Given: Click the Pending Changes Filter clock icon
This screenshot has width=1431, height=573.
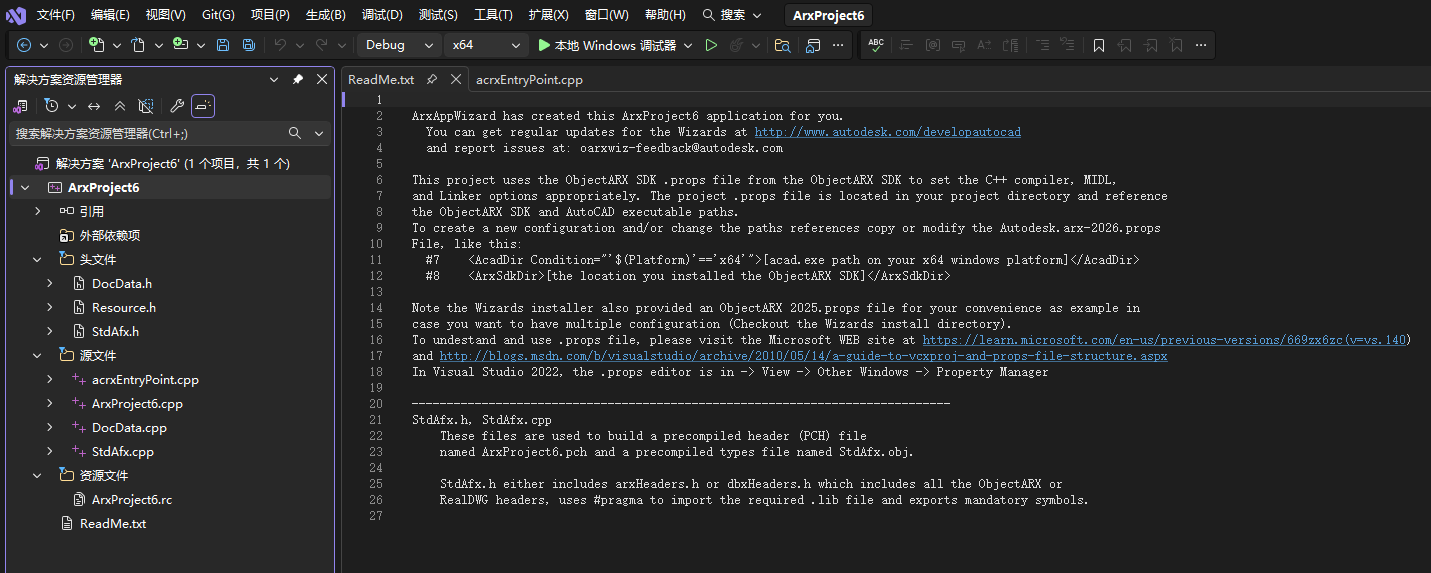Looking at the screenshot, I should pos(51,106).
